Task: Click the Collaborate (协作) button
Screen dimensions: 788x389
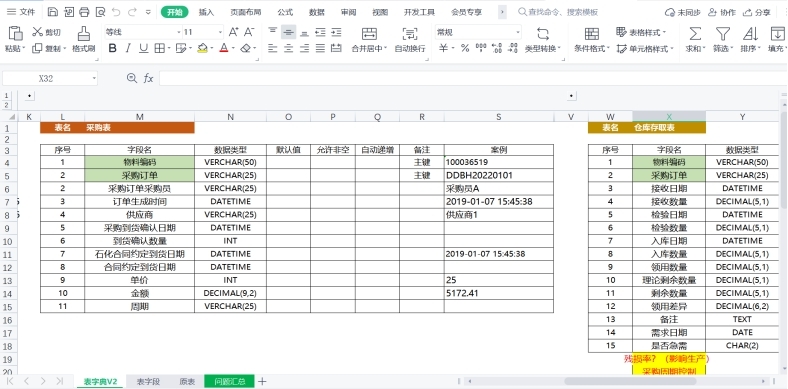Action: point(722,13)
